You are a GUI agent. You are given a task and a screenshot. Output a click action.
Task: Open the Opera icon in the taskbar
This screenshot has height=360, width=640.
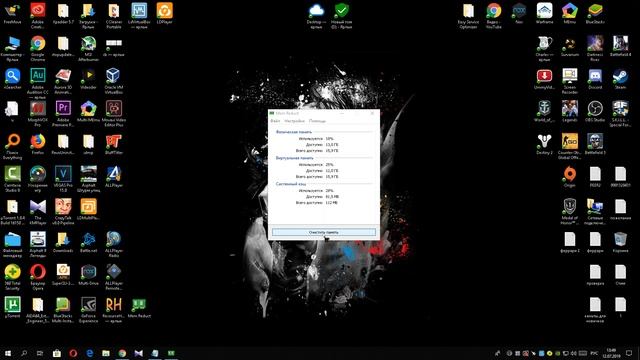pyautogui.click(x=73, y=353)
